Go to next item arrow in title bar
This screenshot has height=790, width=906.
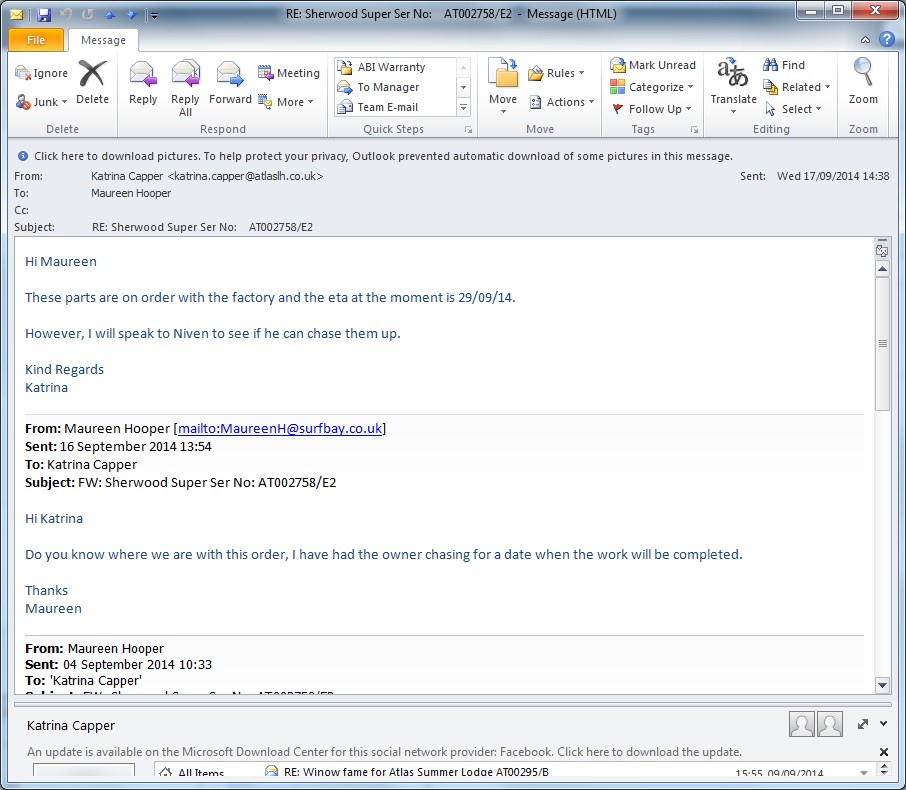[132, 14]
